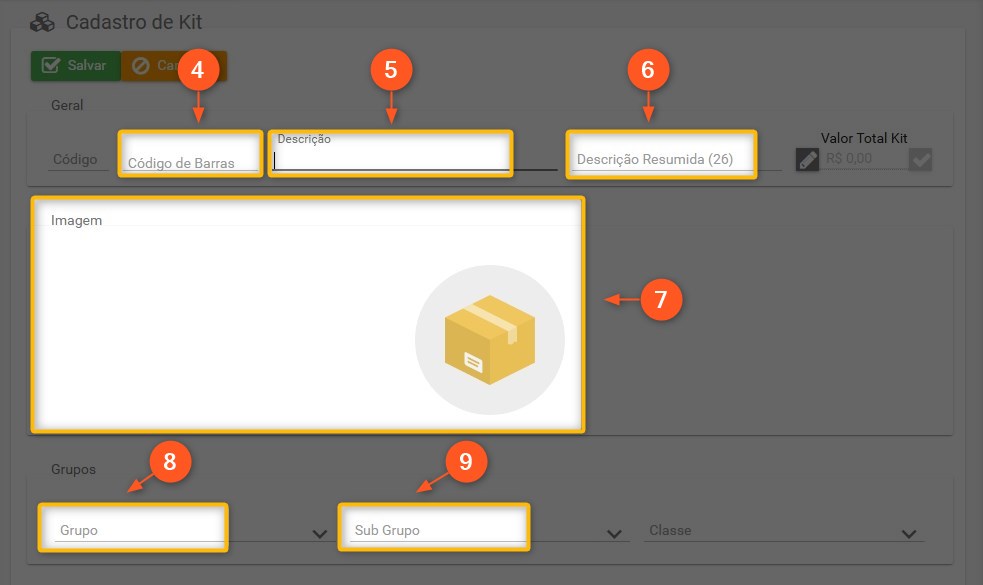This screenshot has width=983, height=585.
Task: Click the orange number 5 marker
Action: [x=391, y=70]
